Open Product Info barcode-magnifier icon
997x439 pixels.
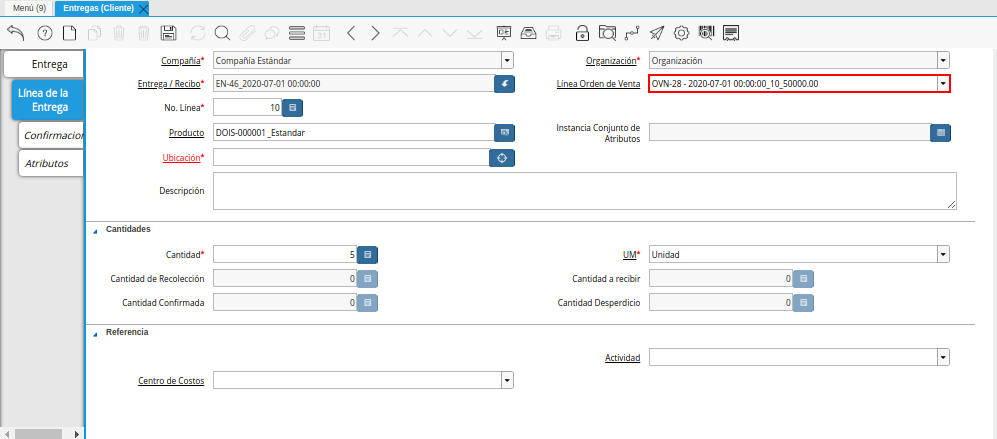pyautogui.click(x=706, y=33)
